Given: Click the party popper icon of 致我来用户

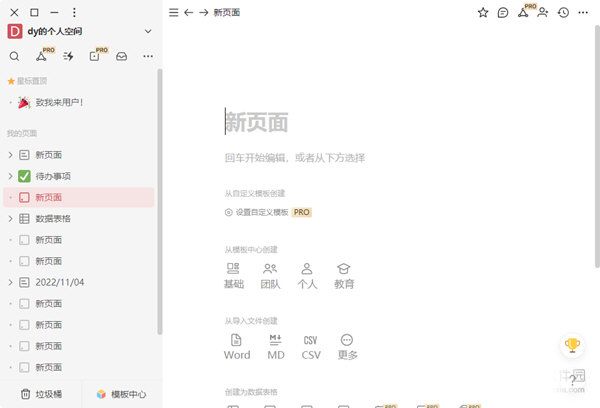Looking at the screenshot, I should (24, 102).
